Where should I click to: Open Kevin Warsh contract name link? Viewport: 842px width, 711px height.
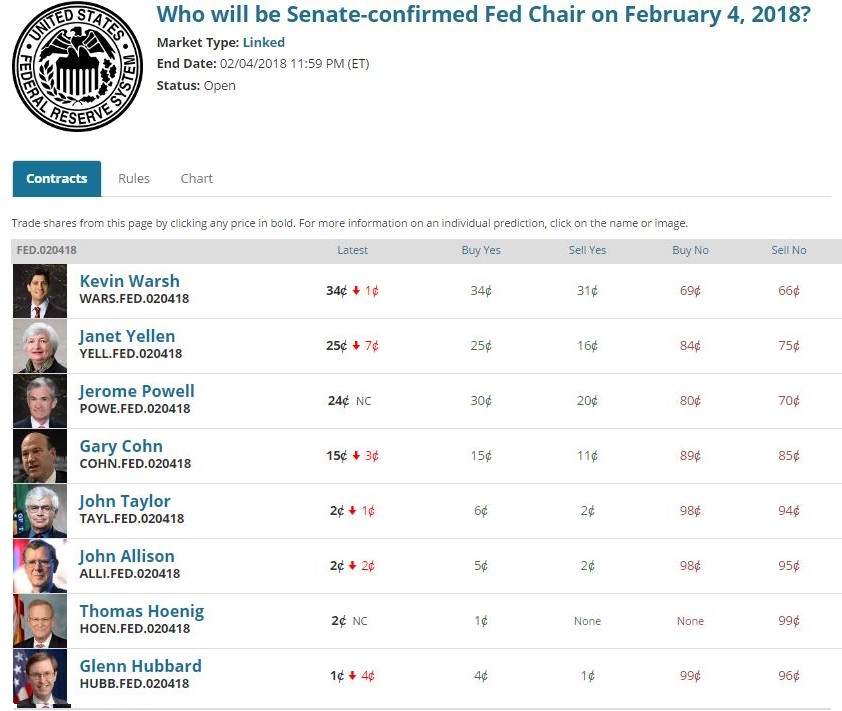click(x=130, y=281)
